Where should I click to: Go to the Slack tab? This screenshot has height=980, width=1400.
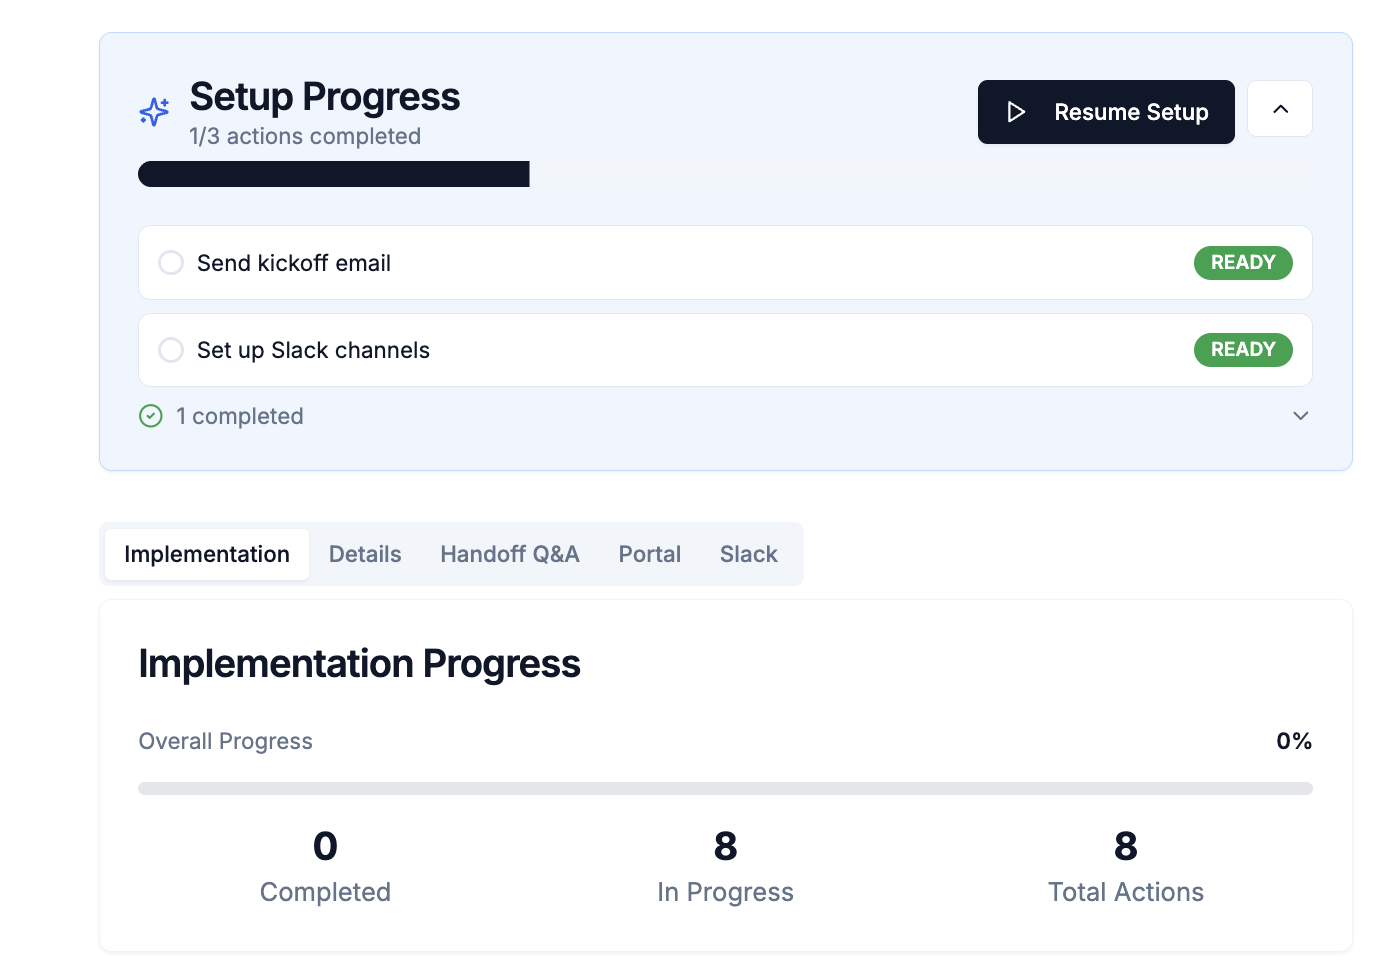(748, 554)
